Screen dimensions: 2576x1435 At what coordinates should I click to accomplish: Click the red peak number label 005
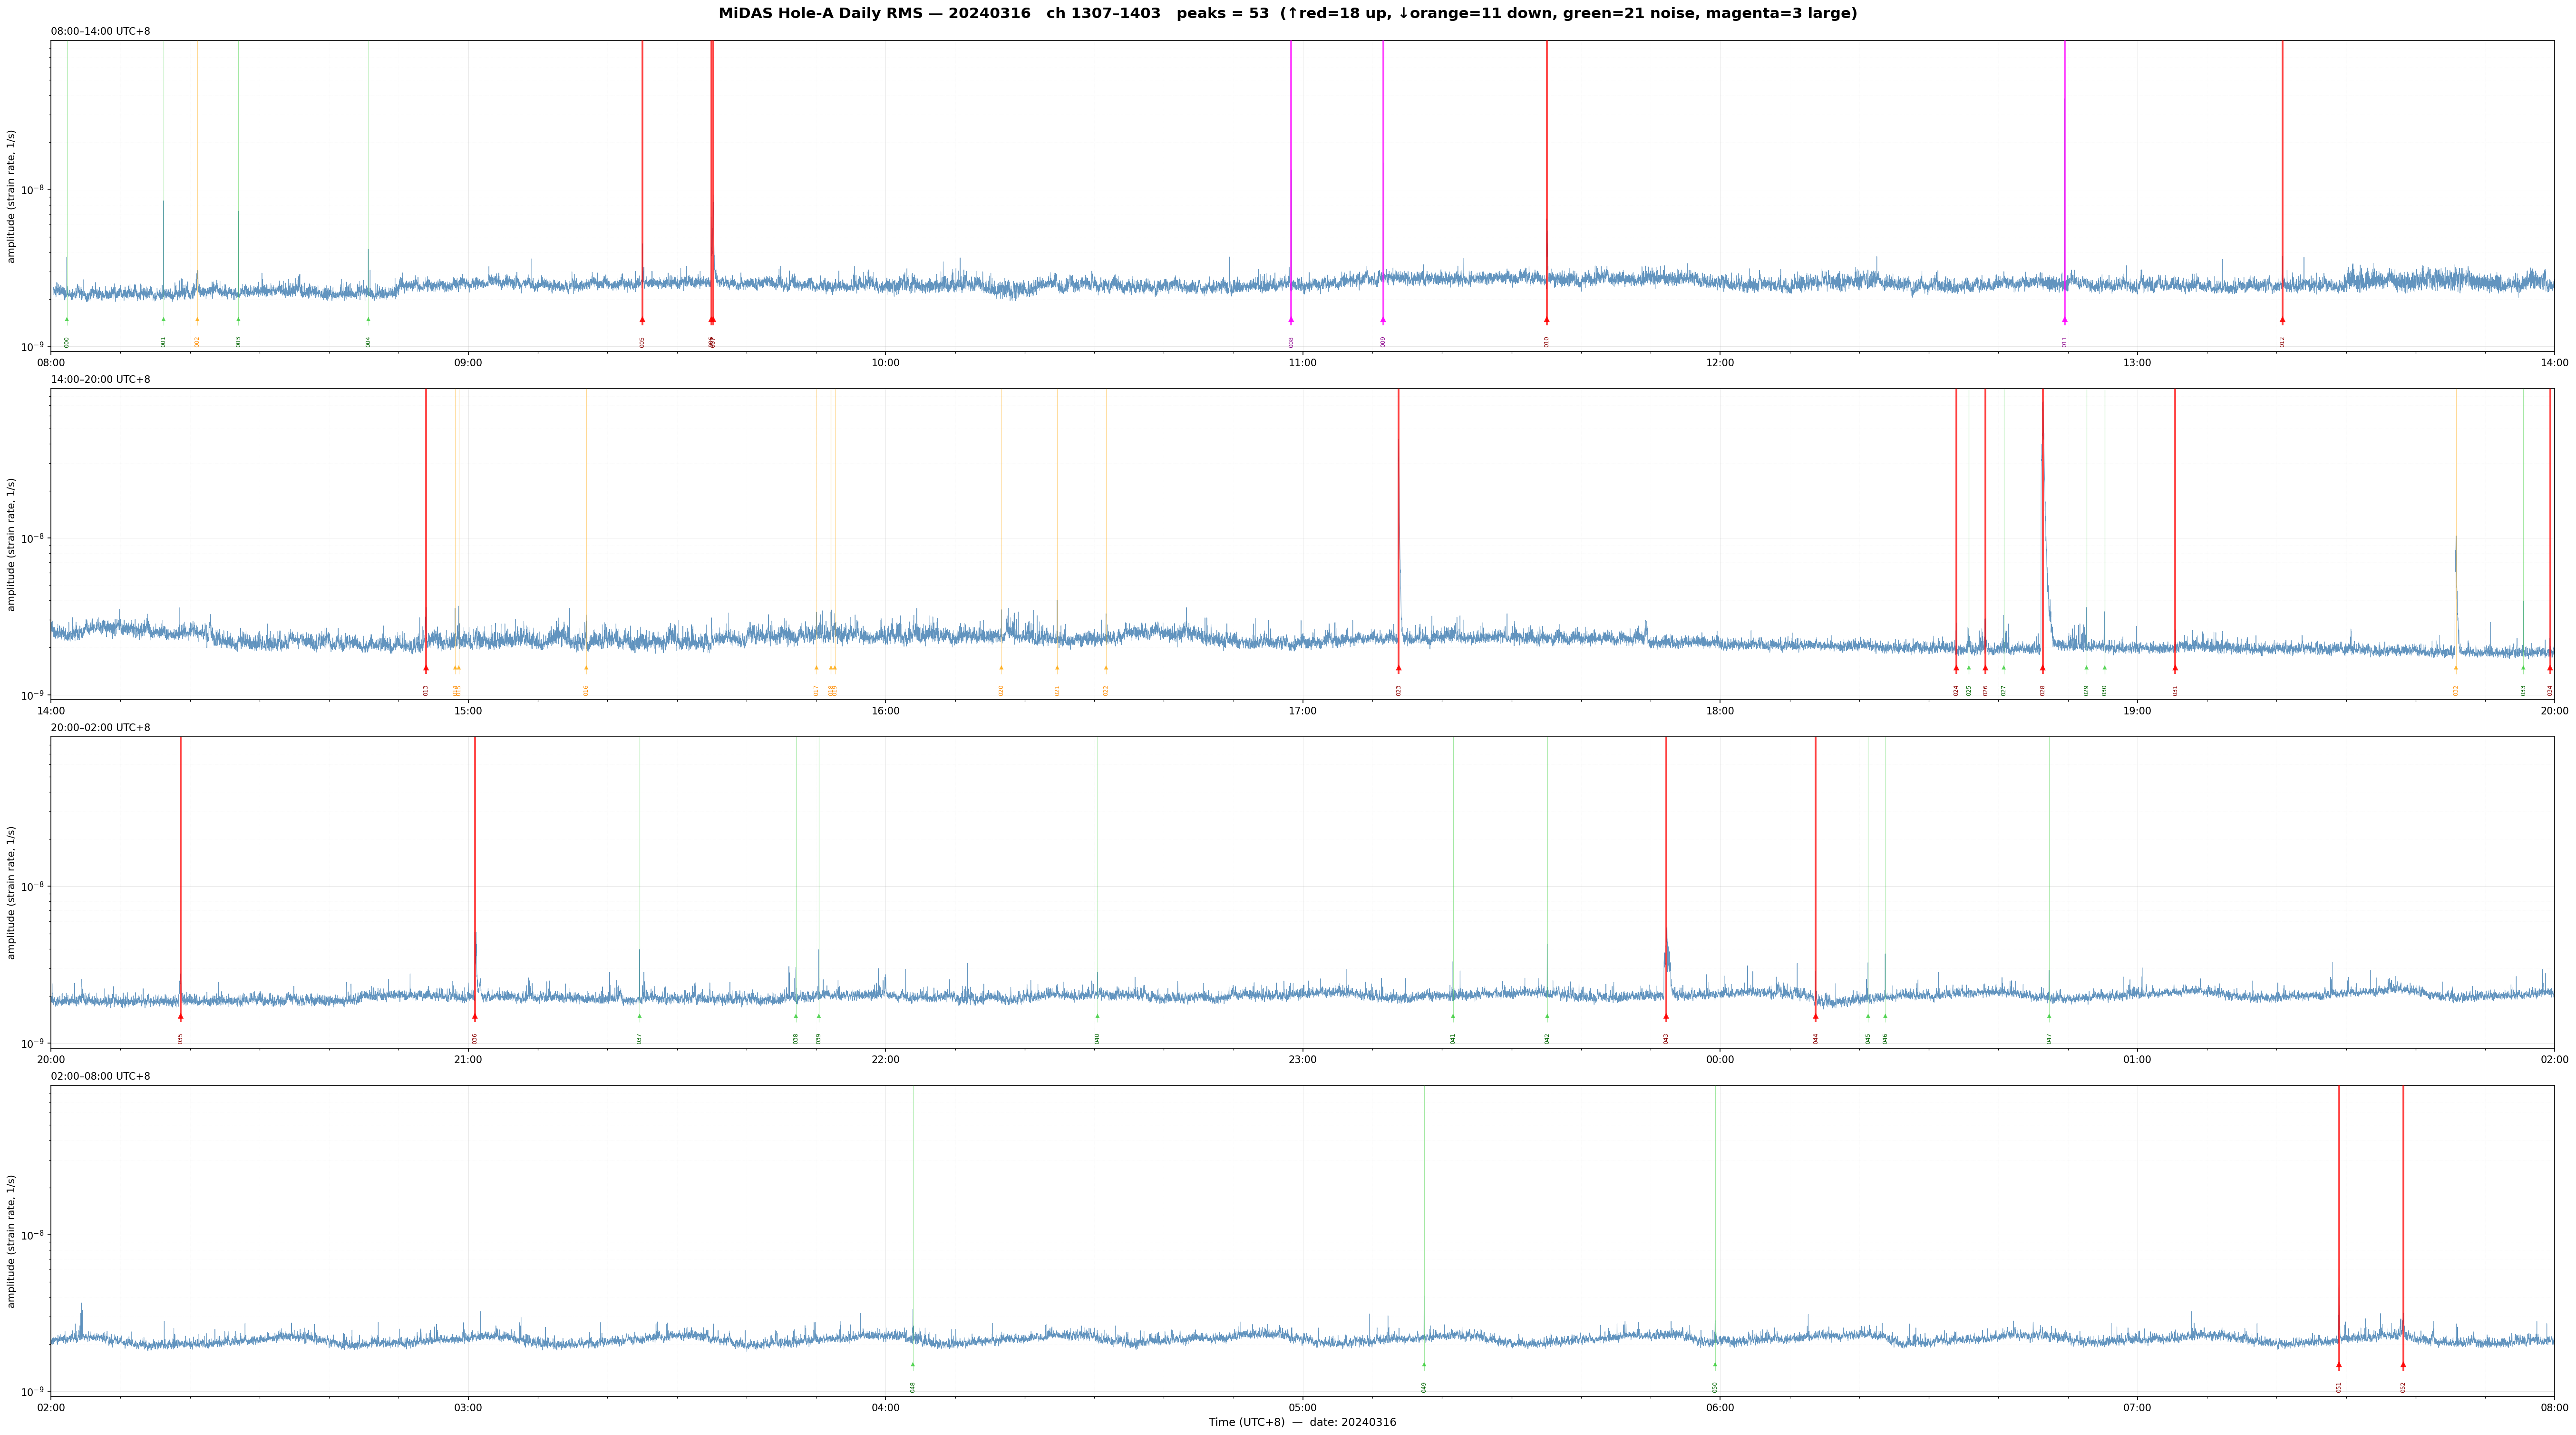[642, 342]
